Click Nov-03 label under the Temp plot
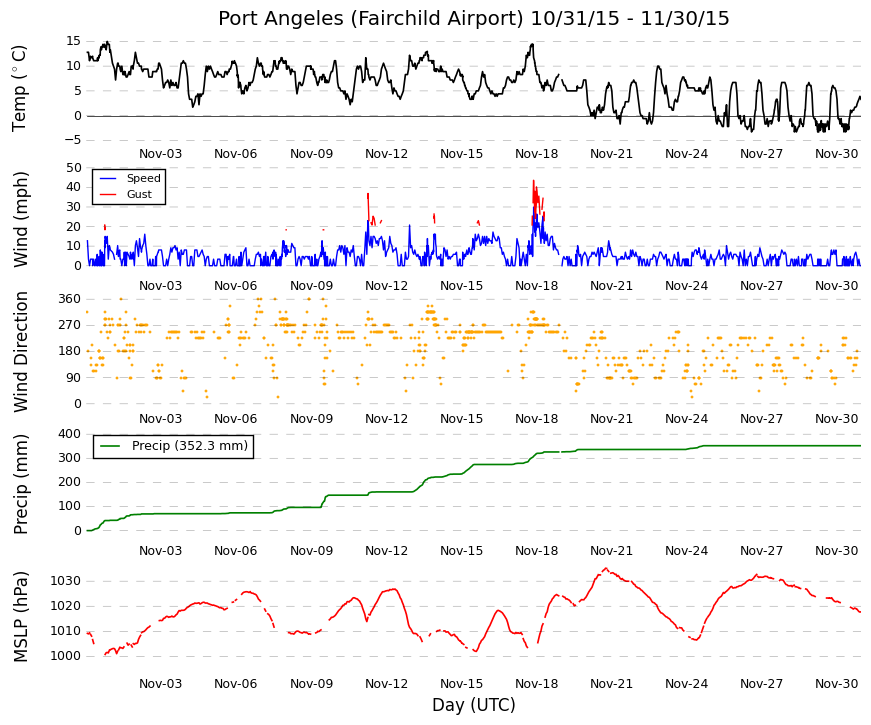 161,154
